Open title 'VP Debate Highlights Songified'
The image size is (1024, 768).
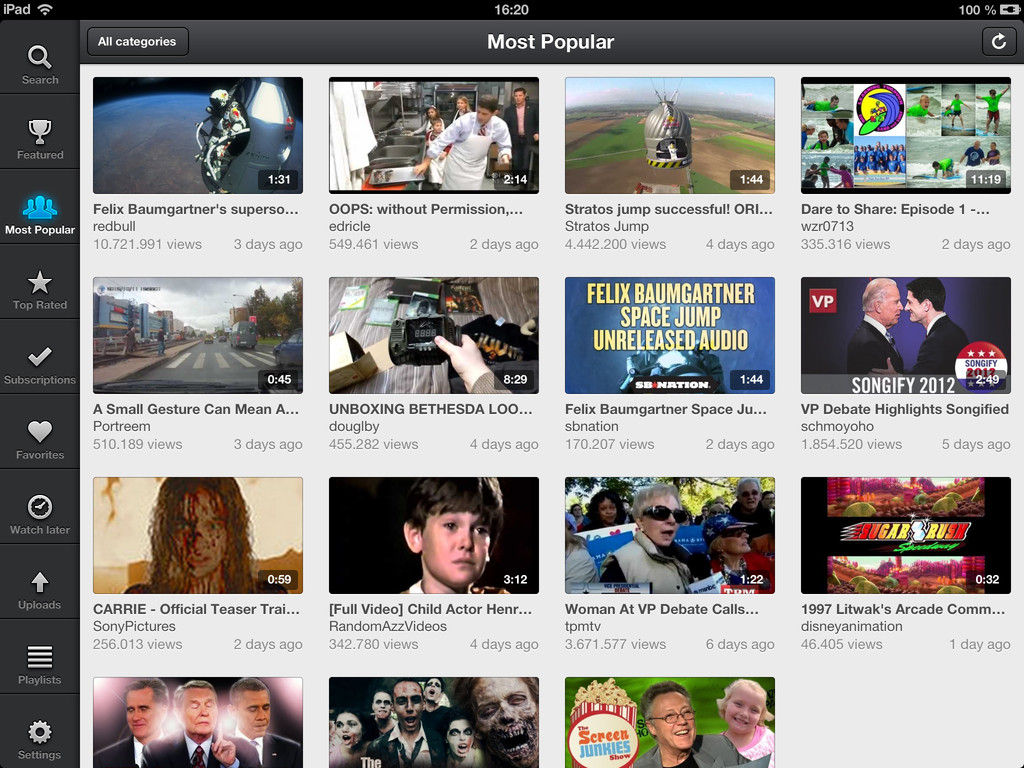(905, 409)
